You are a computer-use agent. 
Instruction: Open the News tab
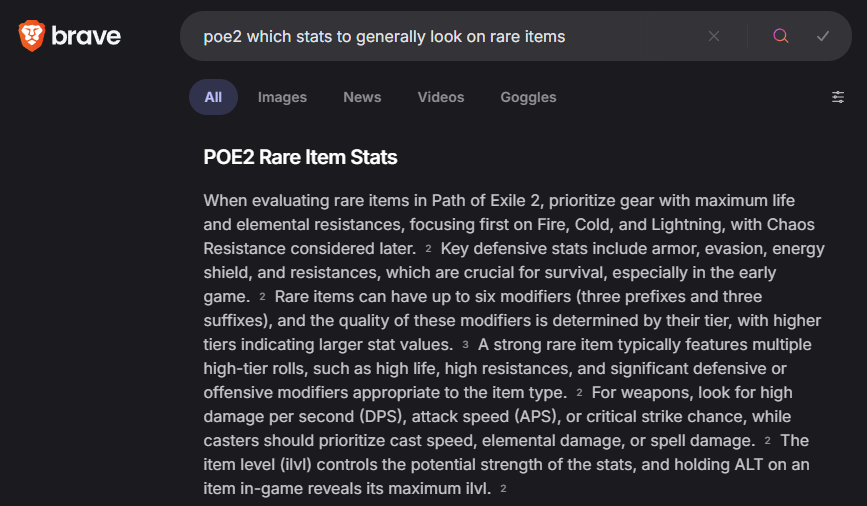click(362, 97)
